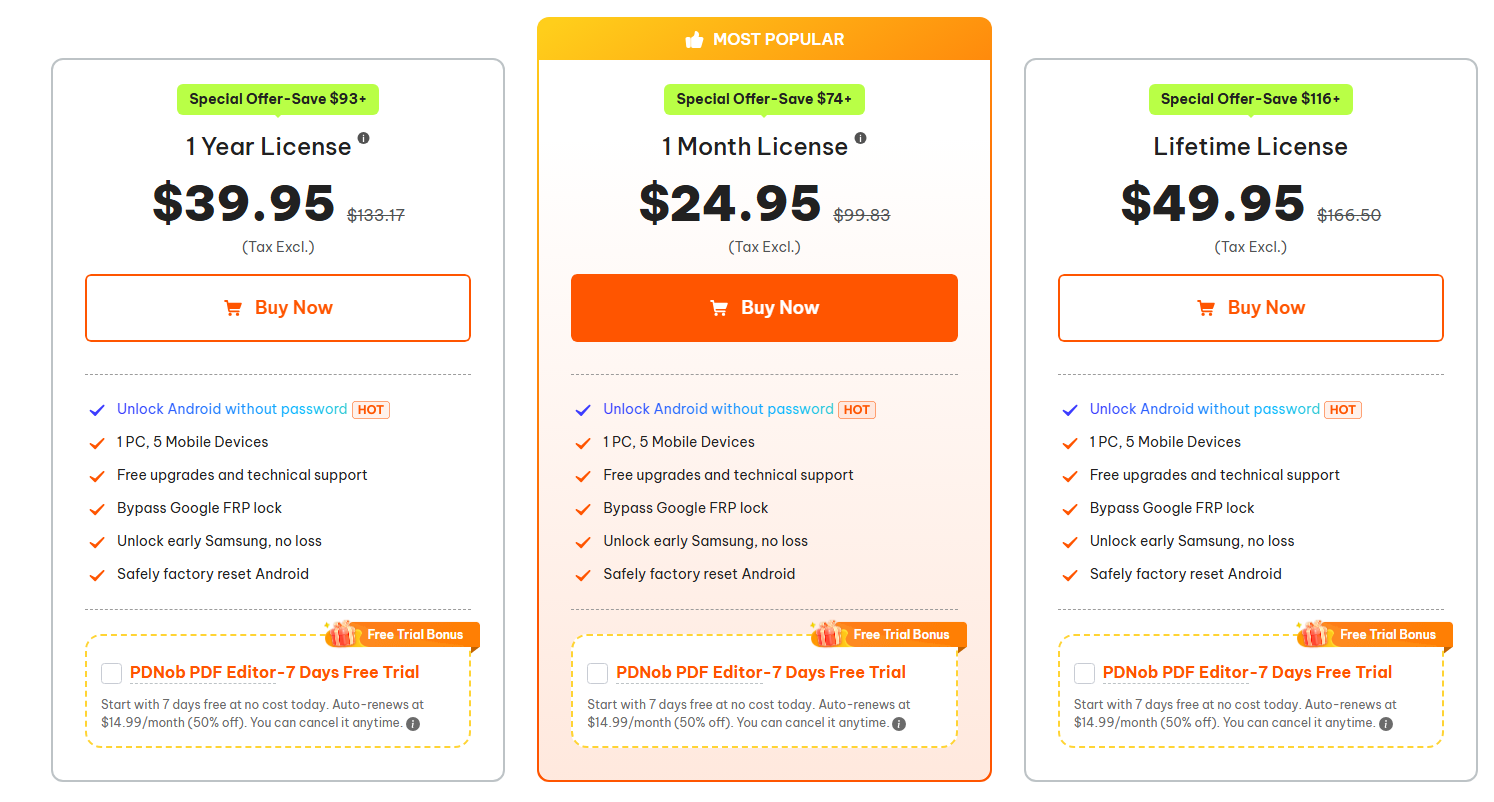Click the orange Buy Now for 1 Month License
This screenshot has height=802, width=1494.
[x=764, y=308]
